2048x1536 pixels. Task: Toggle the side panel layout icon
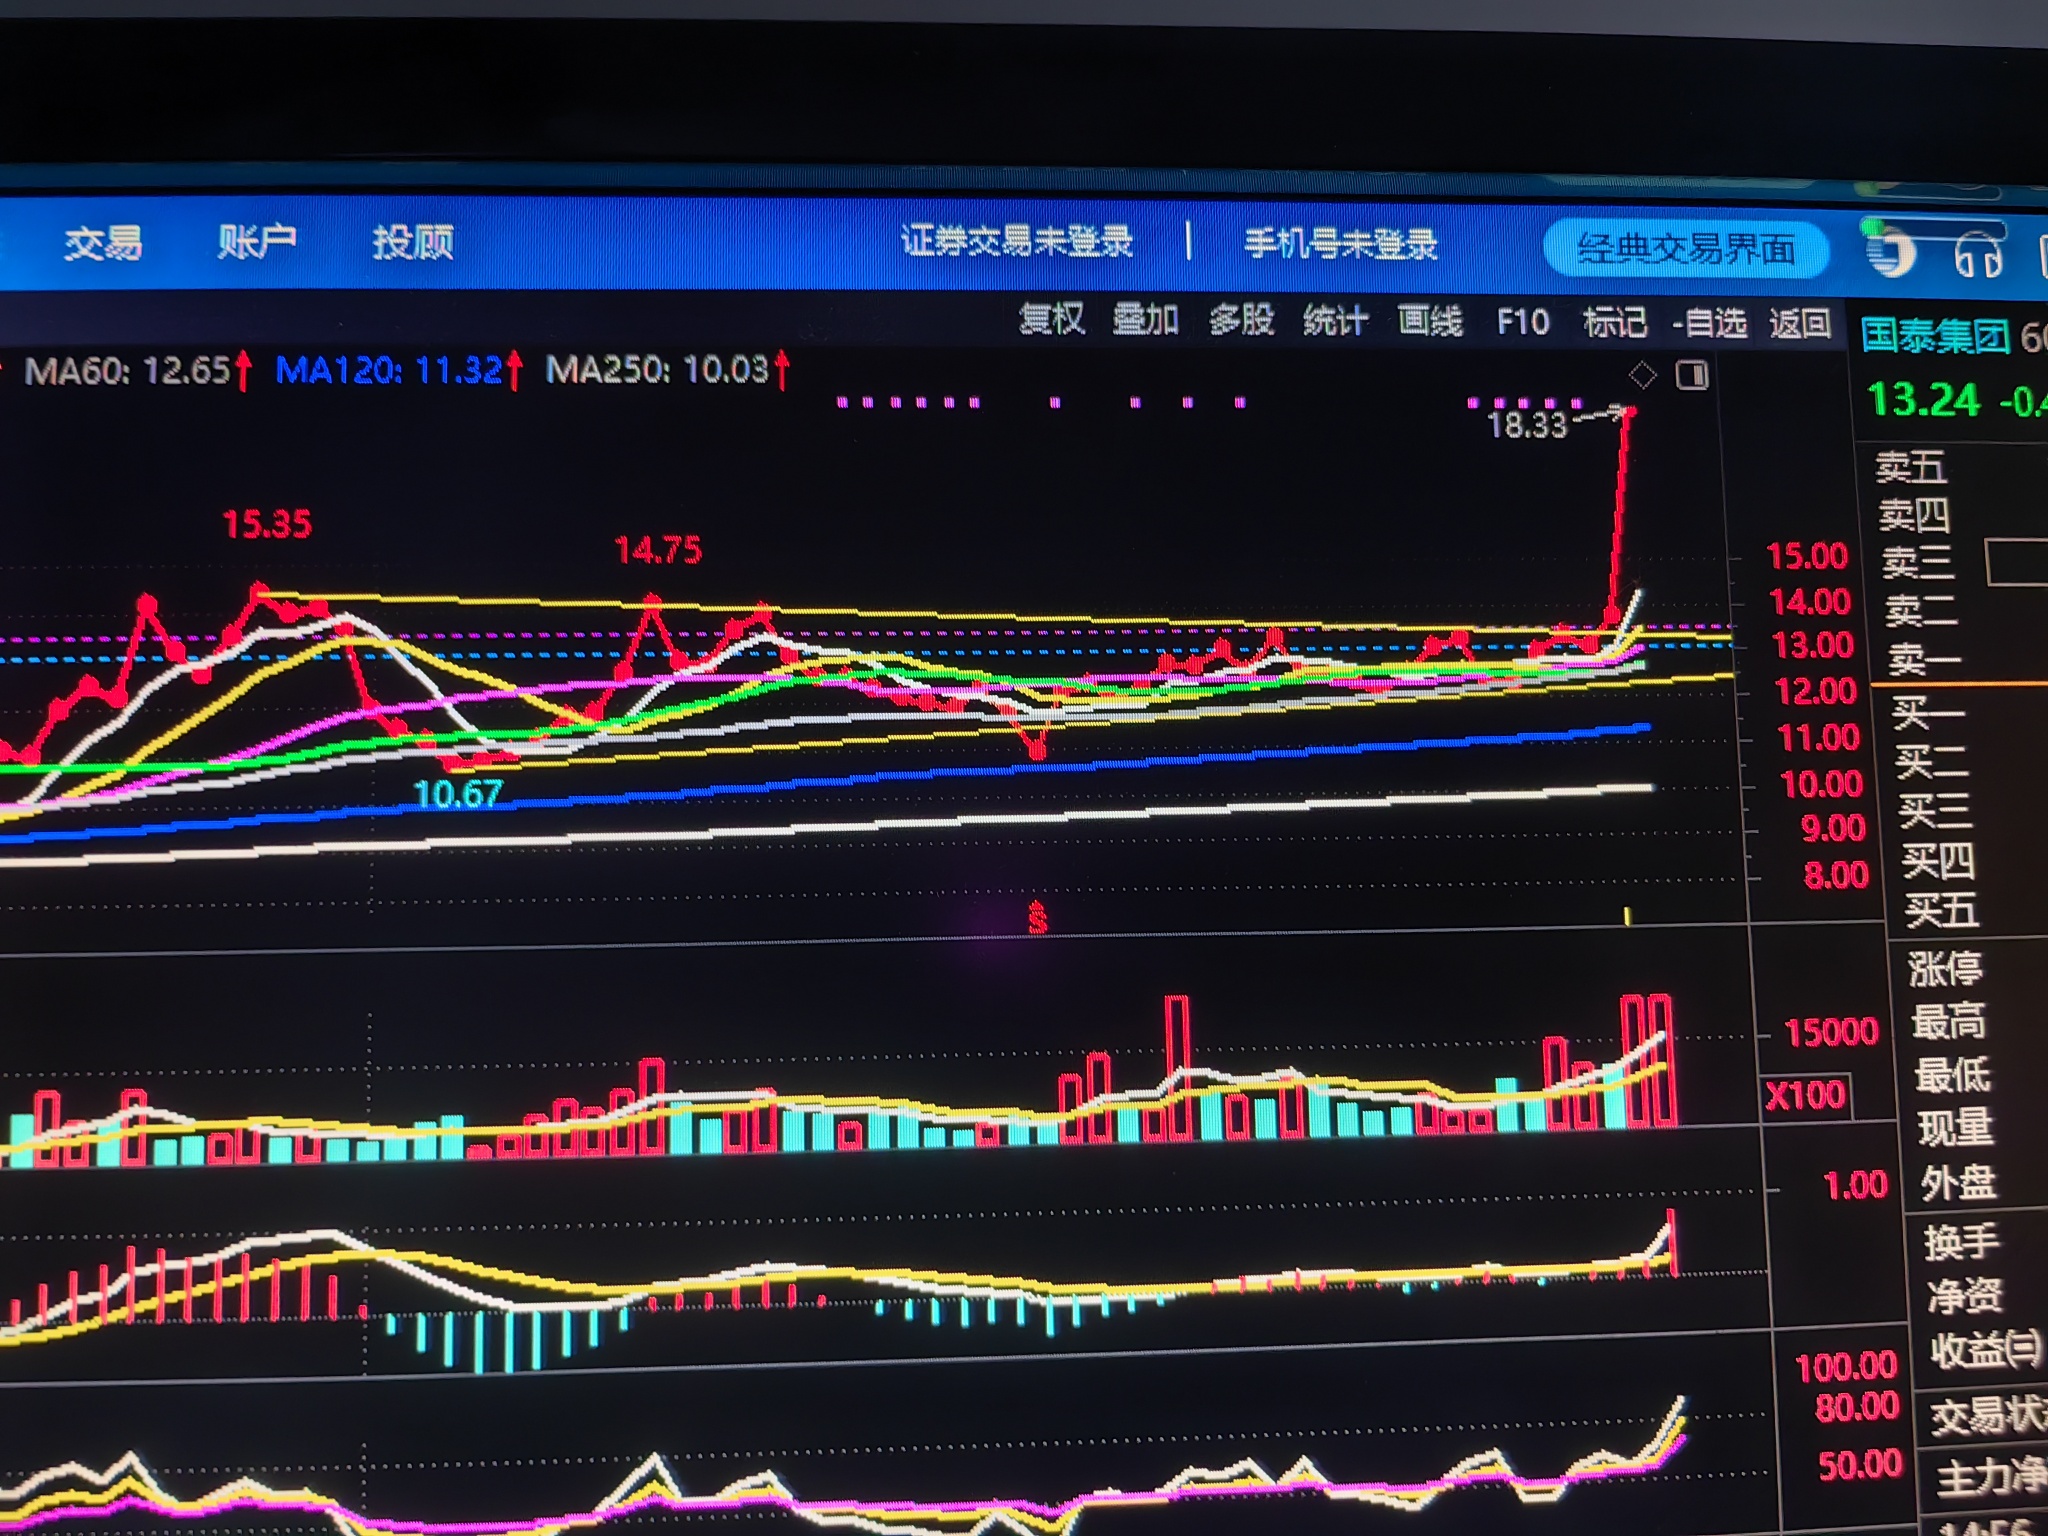pyautogui.click(x=1692, y=376)
